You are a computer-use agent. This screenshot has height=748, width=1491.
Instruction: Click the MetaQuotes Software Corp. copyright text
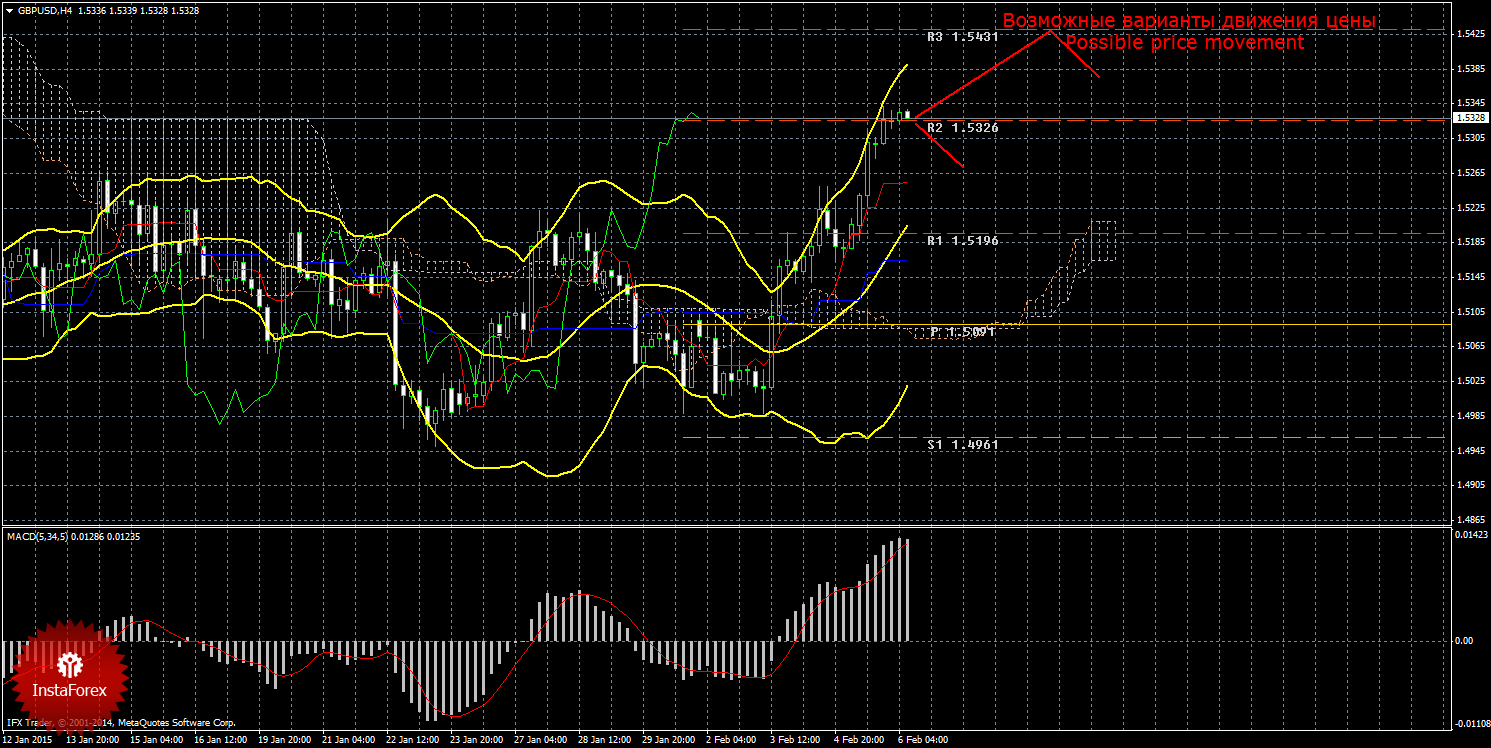tap(177, 722)
